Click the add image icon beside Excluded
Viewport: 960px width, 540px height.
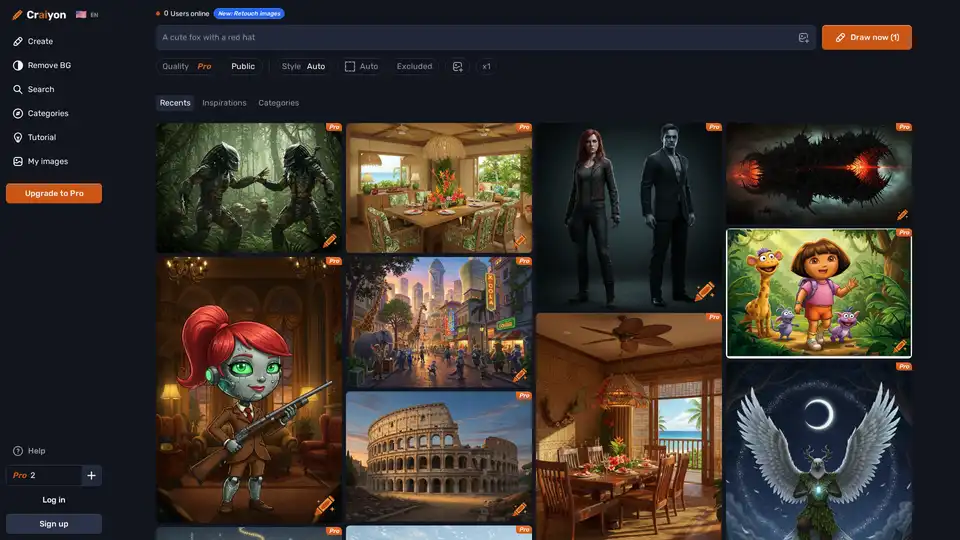(x=457, y=66)
